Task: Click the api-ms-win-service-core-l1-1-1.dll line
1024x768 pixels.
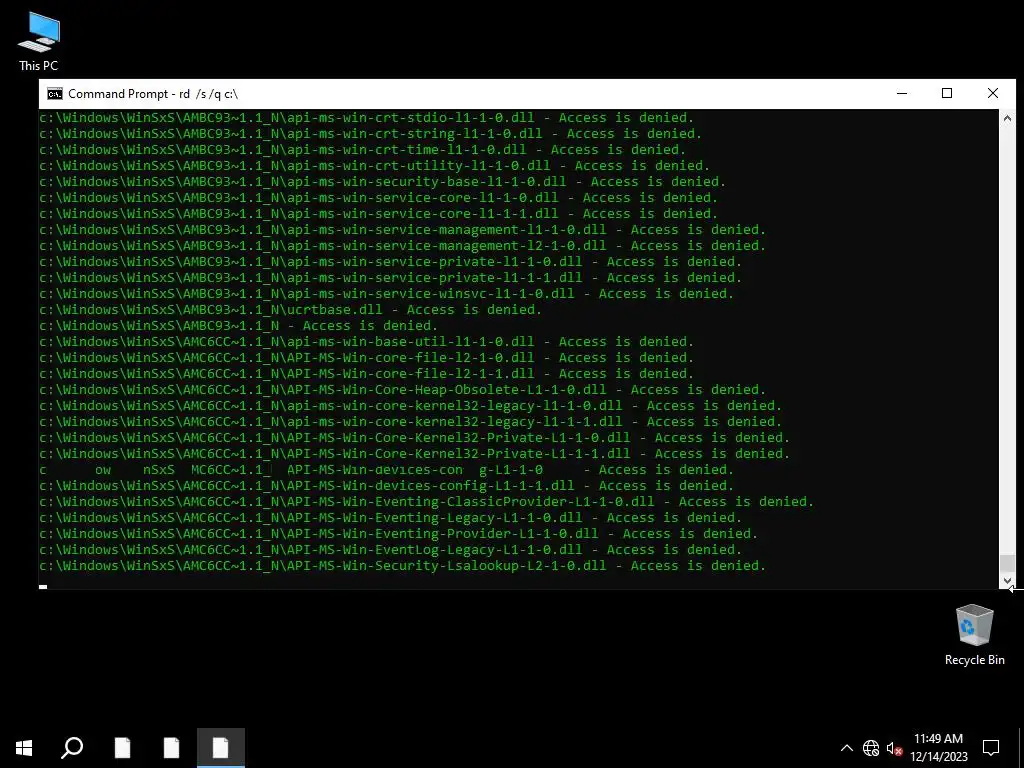Action: pyautogui.click(x=378, y=214)
